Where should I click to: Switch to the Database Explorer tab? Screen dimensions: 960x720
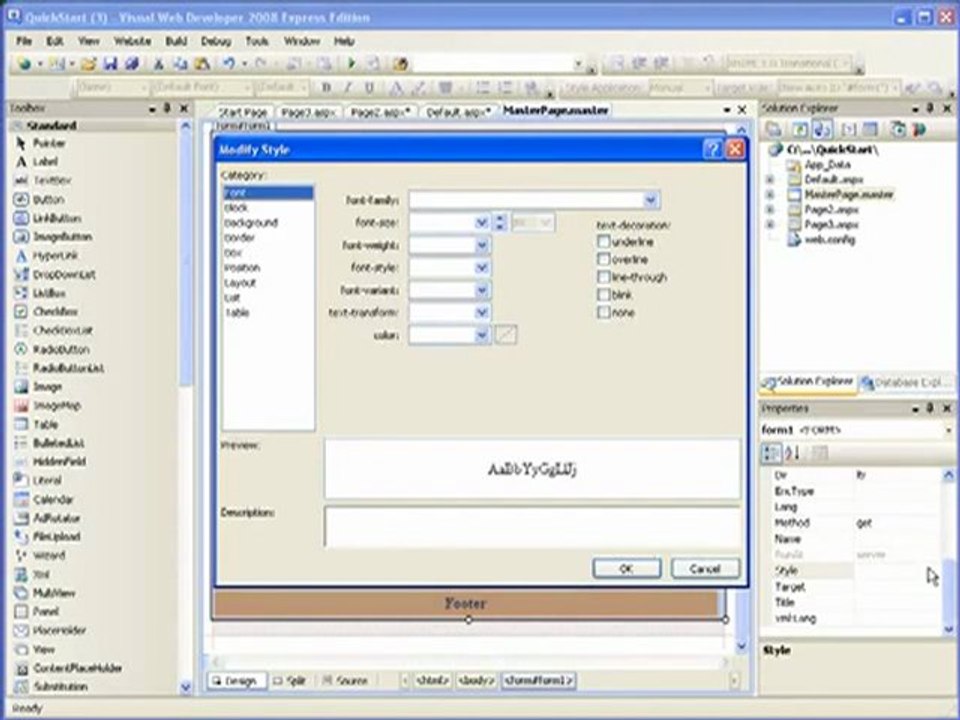907,382
